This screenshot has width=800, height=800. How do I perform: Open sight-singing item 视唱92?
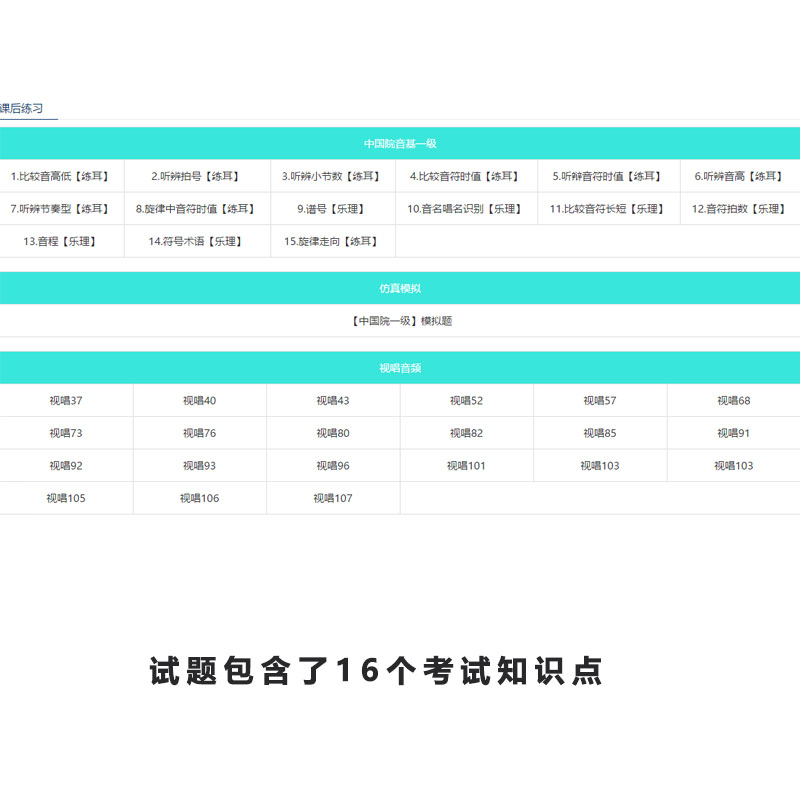(x=66, y=466)
